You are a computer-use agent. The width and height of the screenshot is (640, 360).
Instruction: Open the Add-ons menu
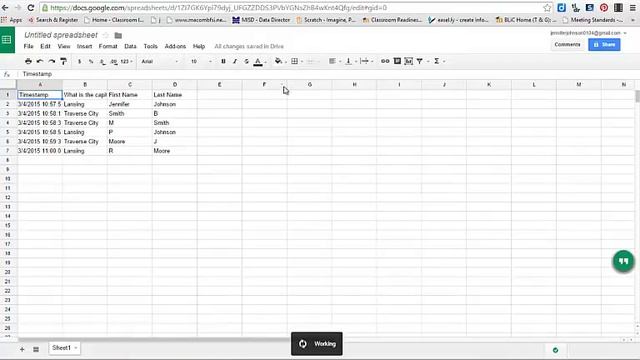pos(175,46)
